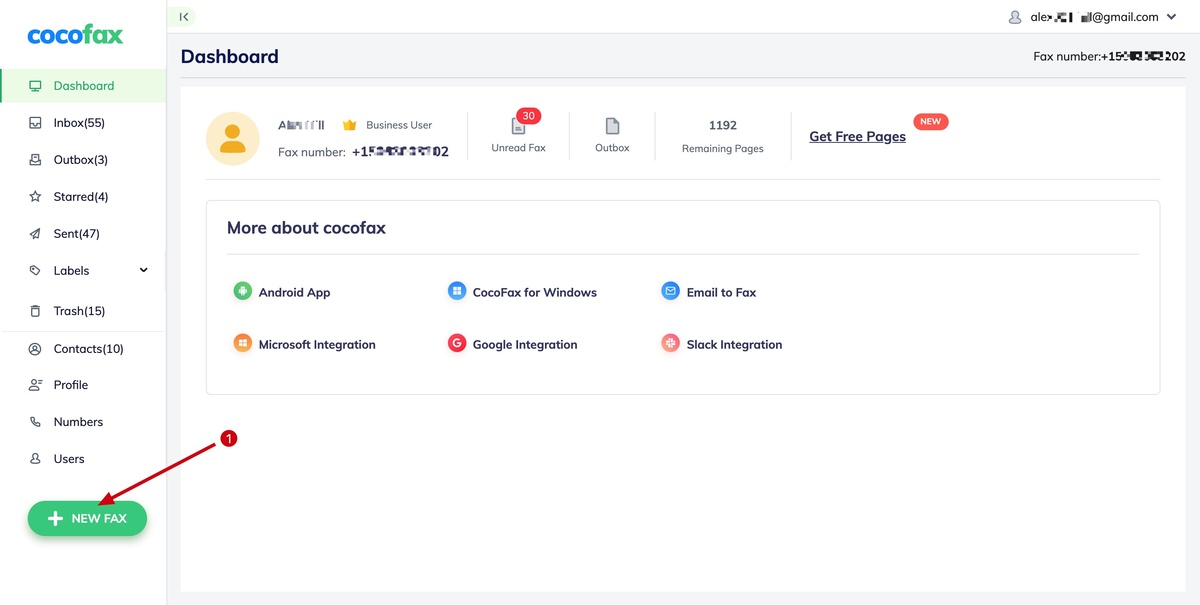Screen dimensions: 1200x605
Task: Click the fax number beside the avatar
Action: coord(400,152)
